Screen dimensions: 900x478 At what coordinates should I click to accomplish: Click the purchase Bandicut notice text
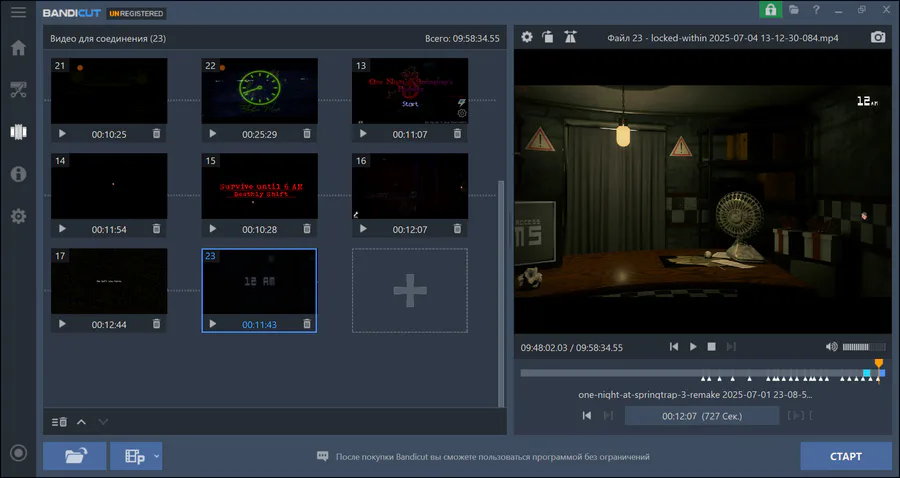pyautogui.click(x=492, y=457)
